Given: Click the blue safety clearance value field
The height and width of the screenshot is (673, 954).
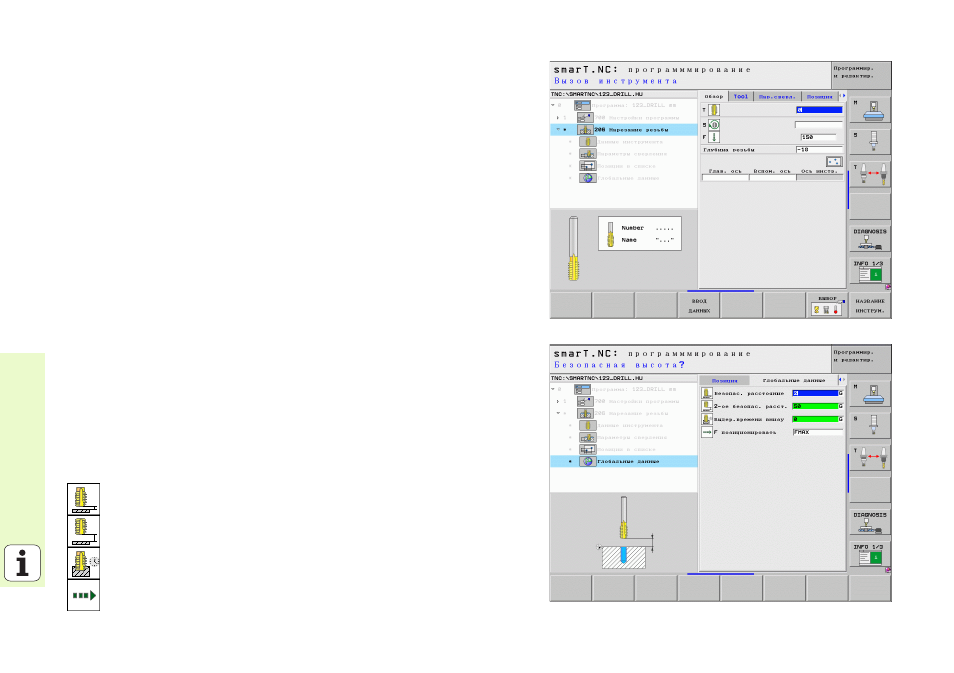Looking at the screenshot, I should (815, 394).
